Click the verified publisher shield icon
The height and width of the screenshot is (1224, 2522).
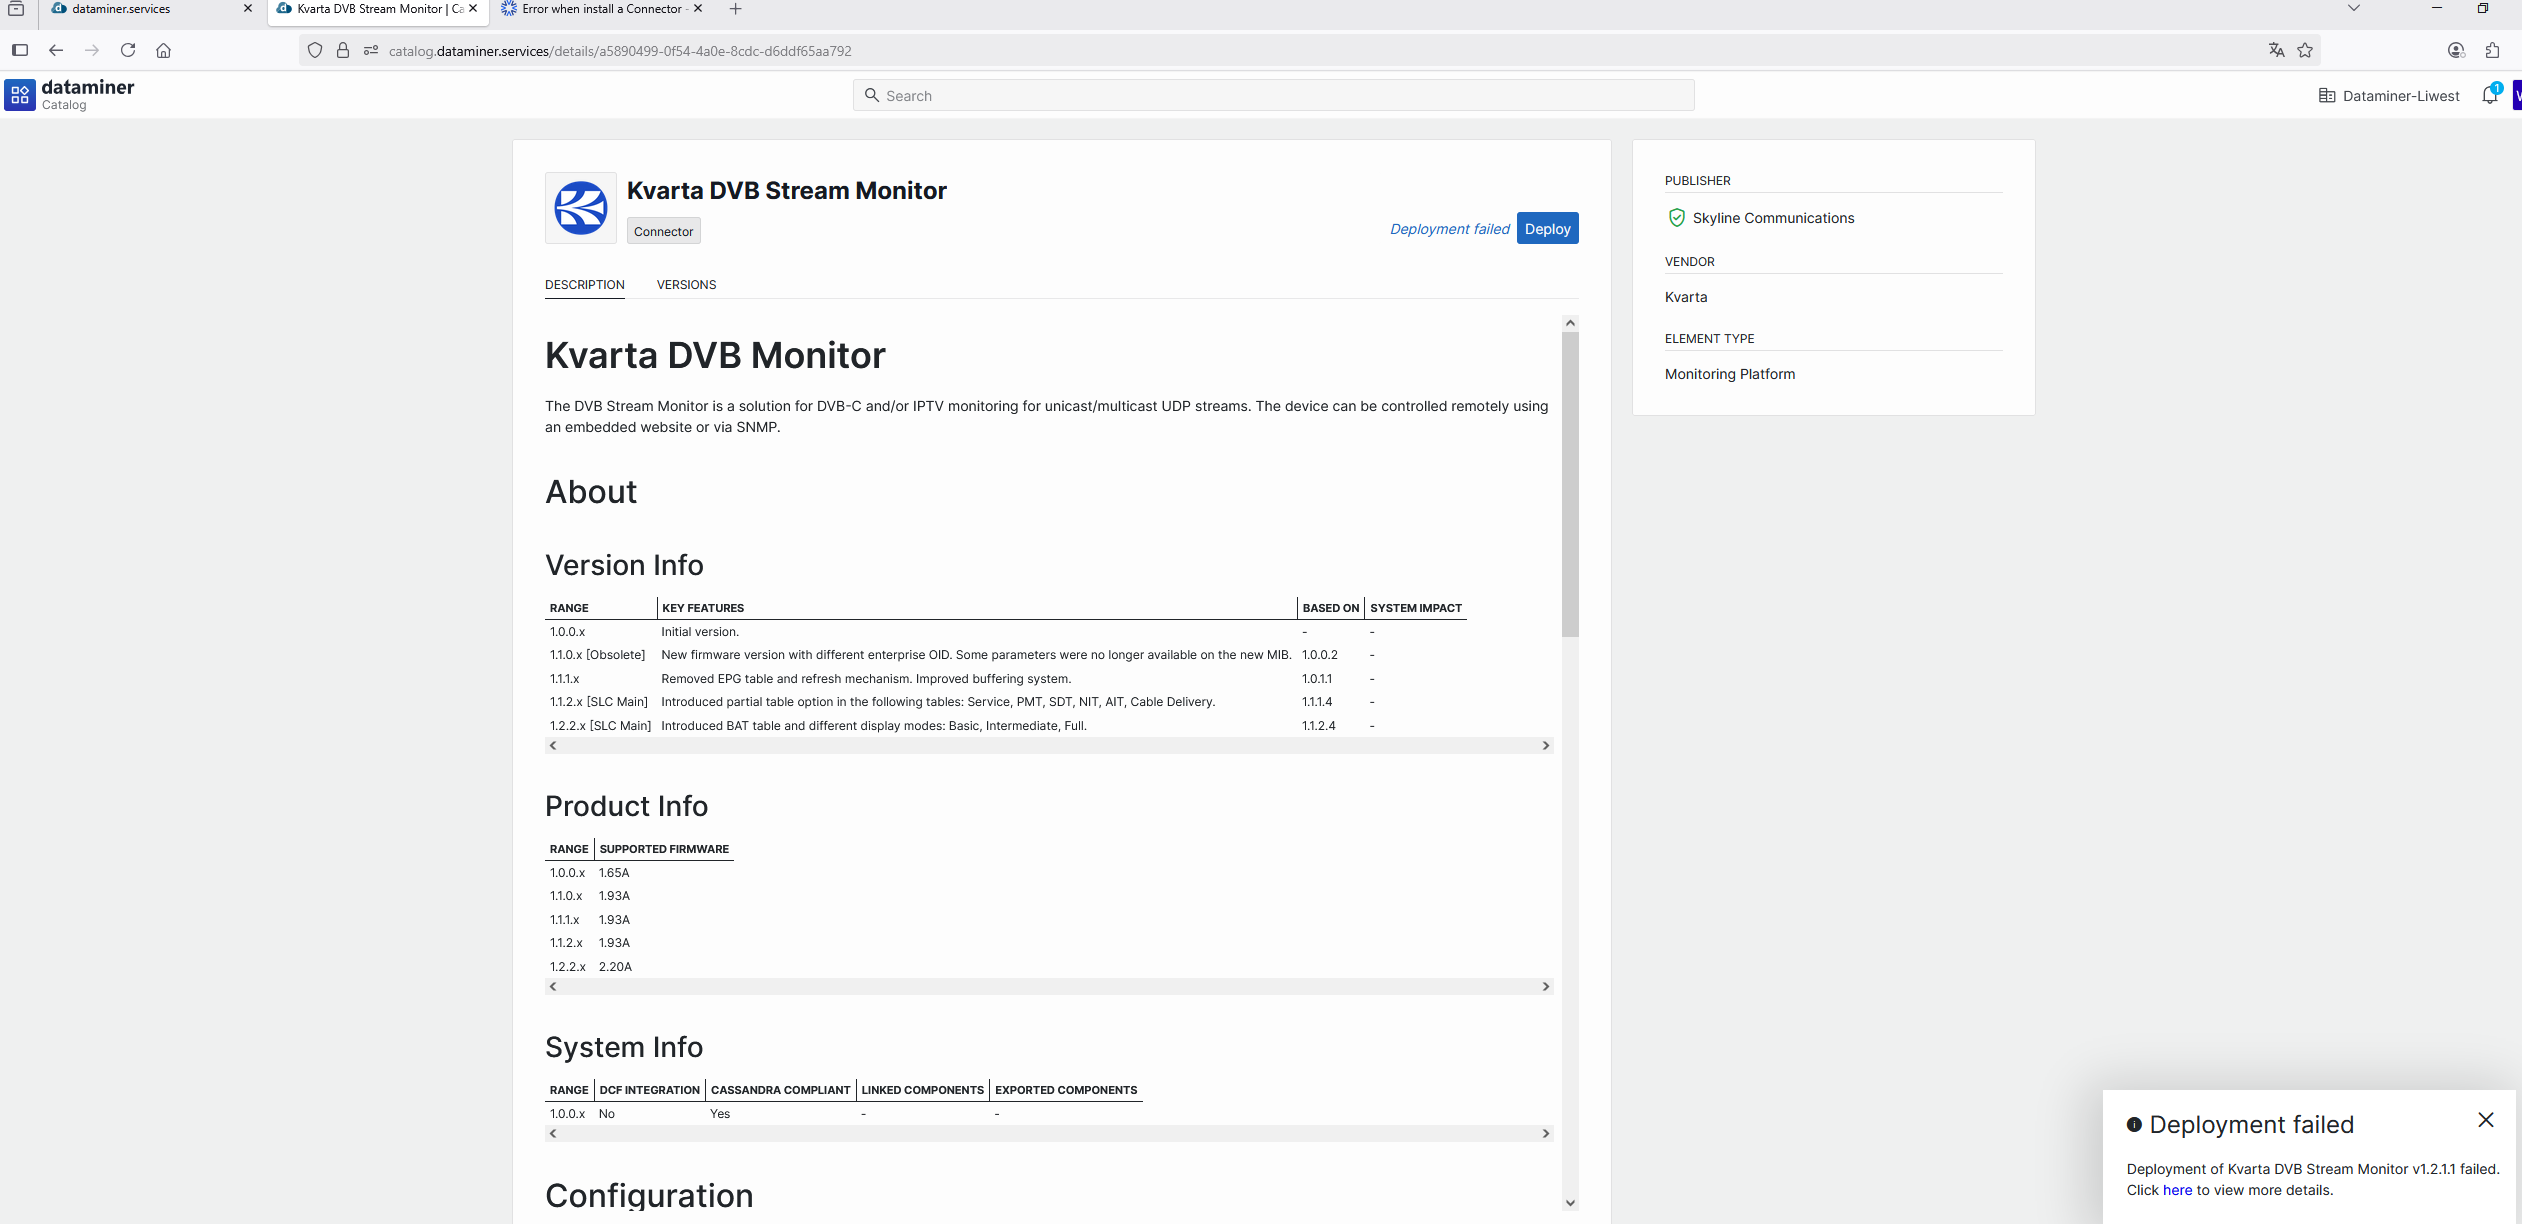point(1677,217)
